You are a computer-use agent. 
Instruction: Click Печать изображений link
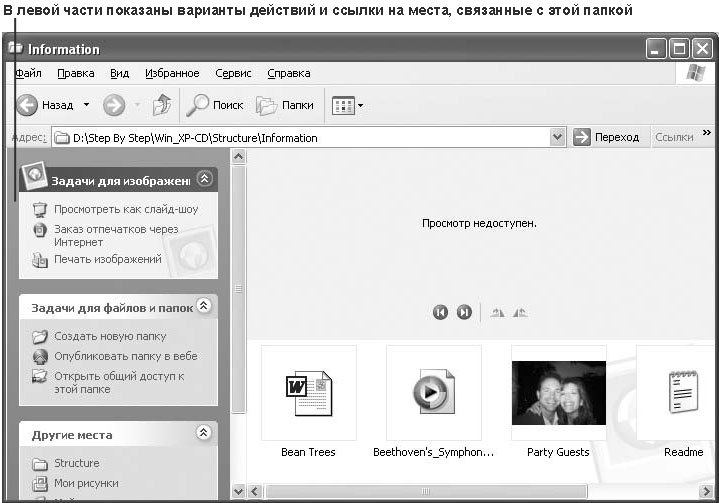108,259
